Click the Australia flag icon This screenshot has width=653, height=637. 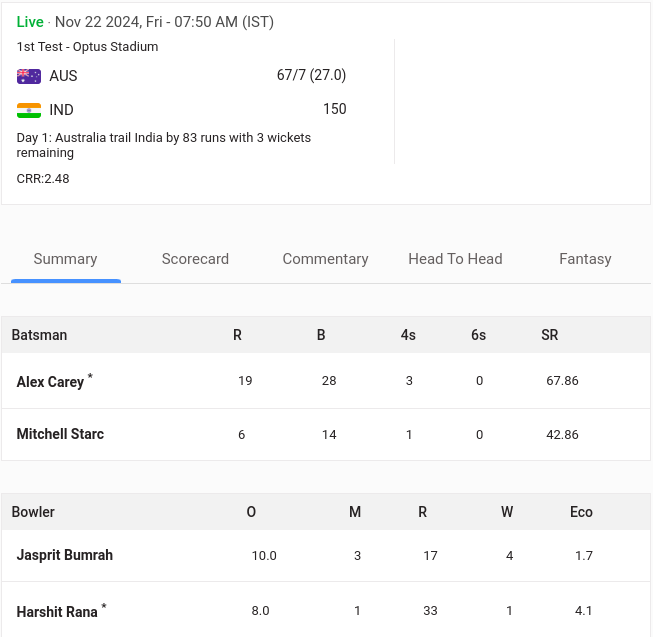click(x=29, y=76)
